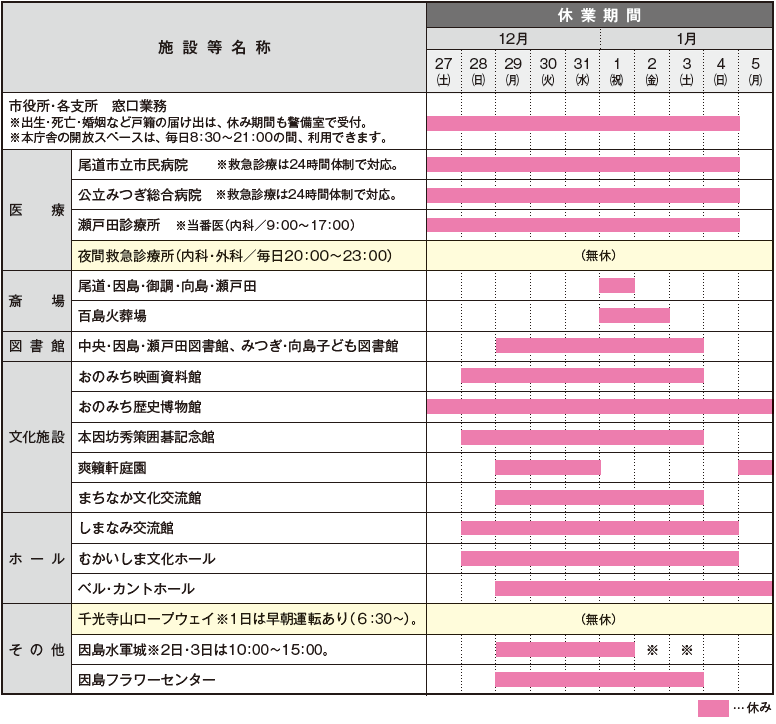Image resolution: width=776 pixels, height=724 pixels.
Task: Click the 1(祝) holiday date header
Action: (x=617, y=70)
